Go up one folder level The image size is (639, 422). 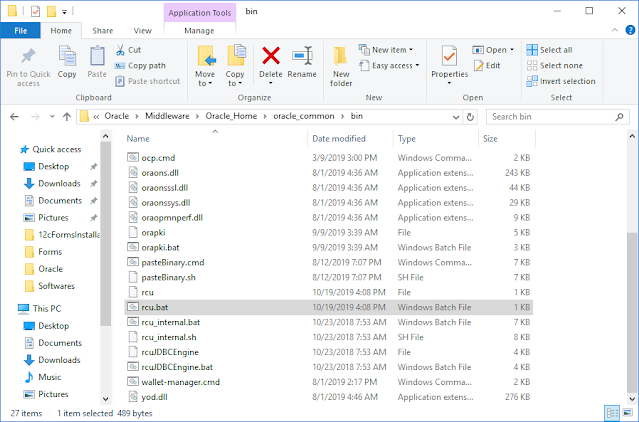[x=67, y=117]
